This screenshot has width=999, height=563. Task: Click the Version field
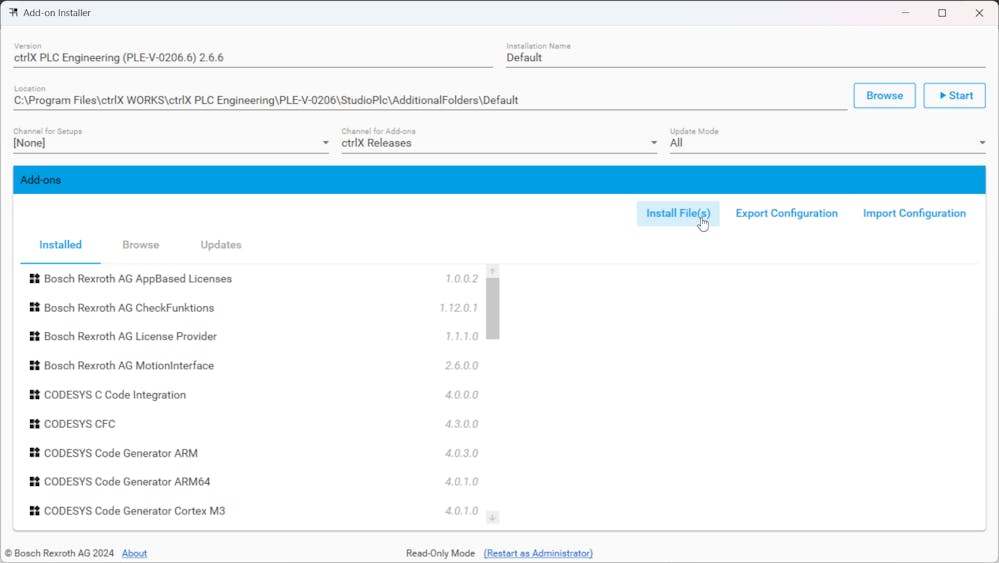pyautogui.click(x=253, y=57)
